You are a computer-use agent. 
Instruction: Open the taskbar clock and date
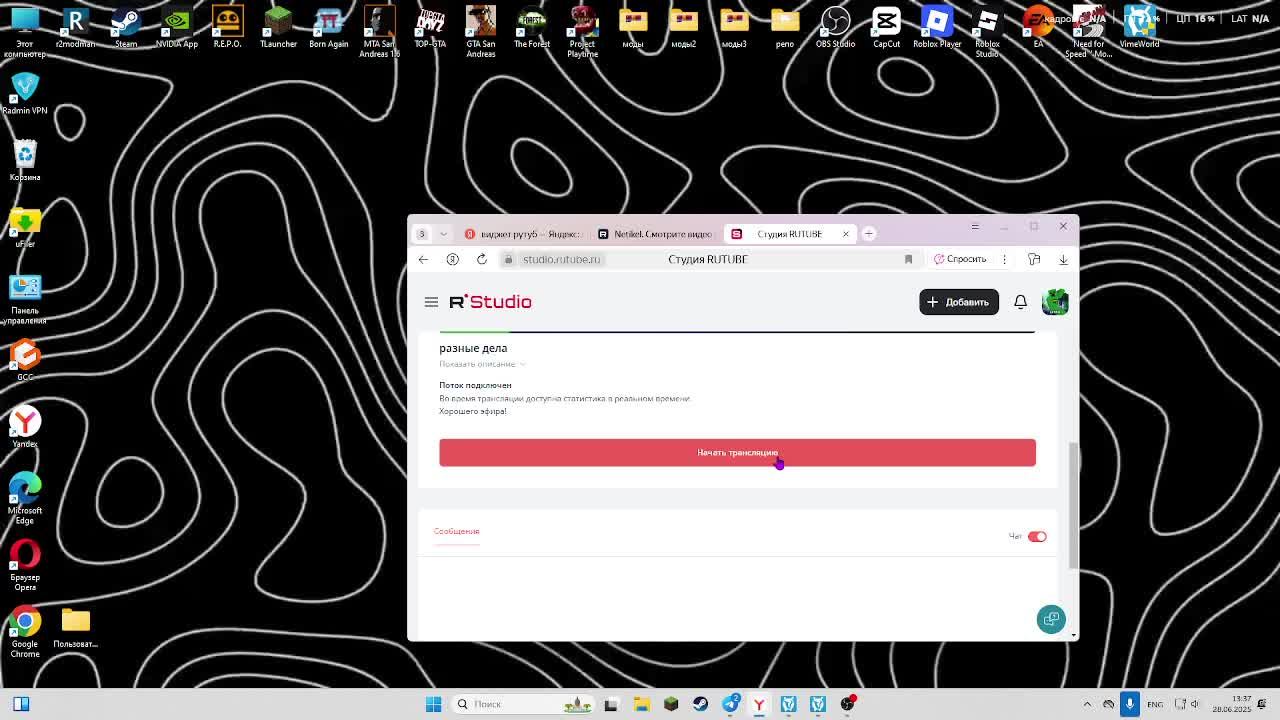pyautogui.click(x=1231, y=704)
